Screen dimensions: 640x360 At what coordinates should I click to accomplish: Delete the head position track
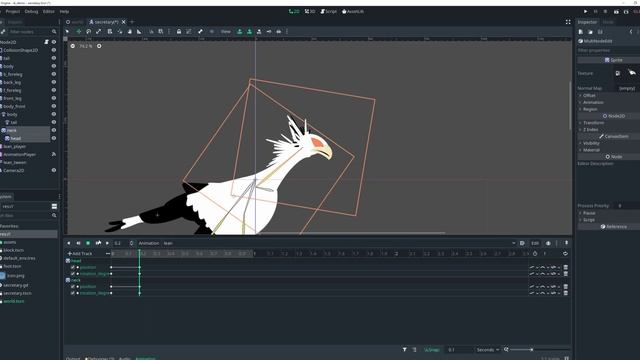566,267
